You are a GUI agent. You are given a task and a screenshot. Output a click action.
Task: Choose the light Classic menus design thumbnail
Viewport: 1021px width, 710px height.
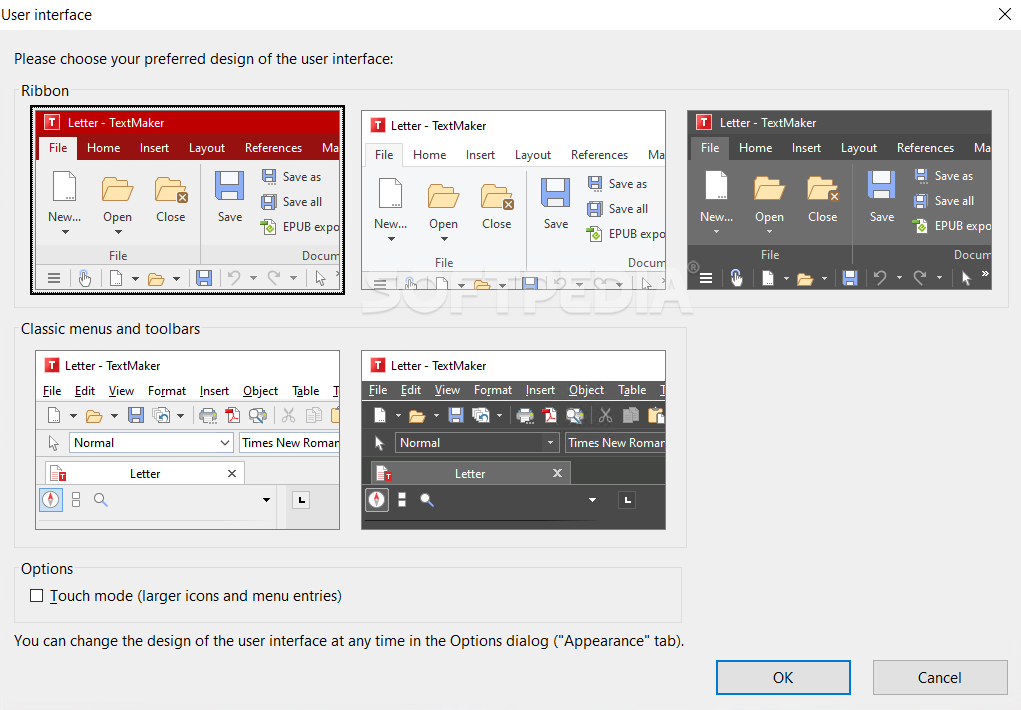pos(188,440)
